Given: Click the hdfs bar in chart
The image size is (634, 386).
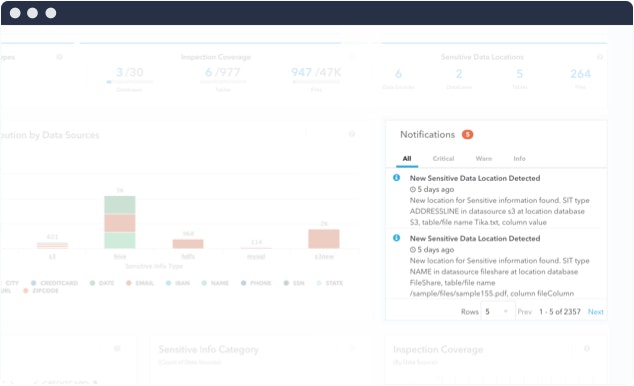Looking at the screenshot, I should (188, 244).
